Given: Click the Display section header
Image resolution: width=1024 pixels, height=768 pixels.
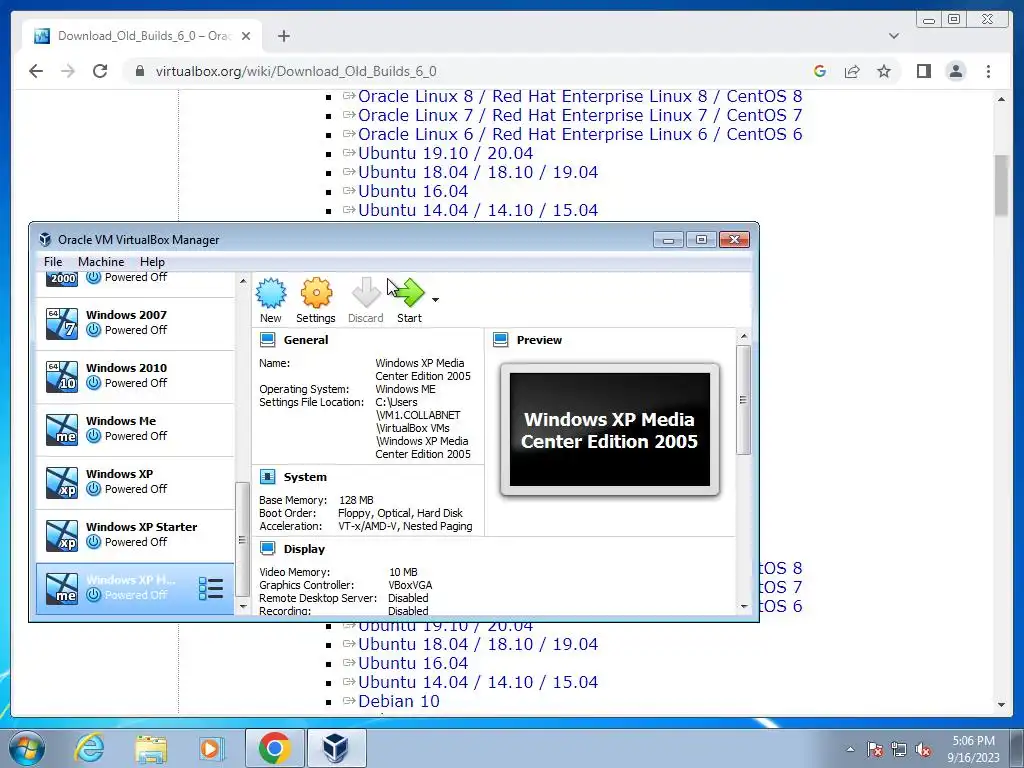Looking at the screenshot, I should coord(304,549).
